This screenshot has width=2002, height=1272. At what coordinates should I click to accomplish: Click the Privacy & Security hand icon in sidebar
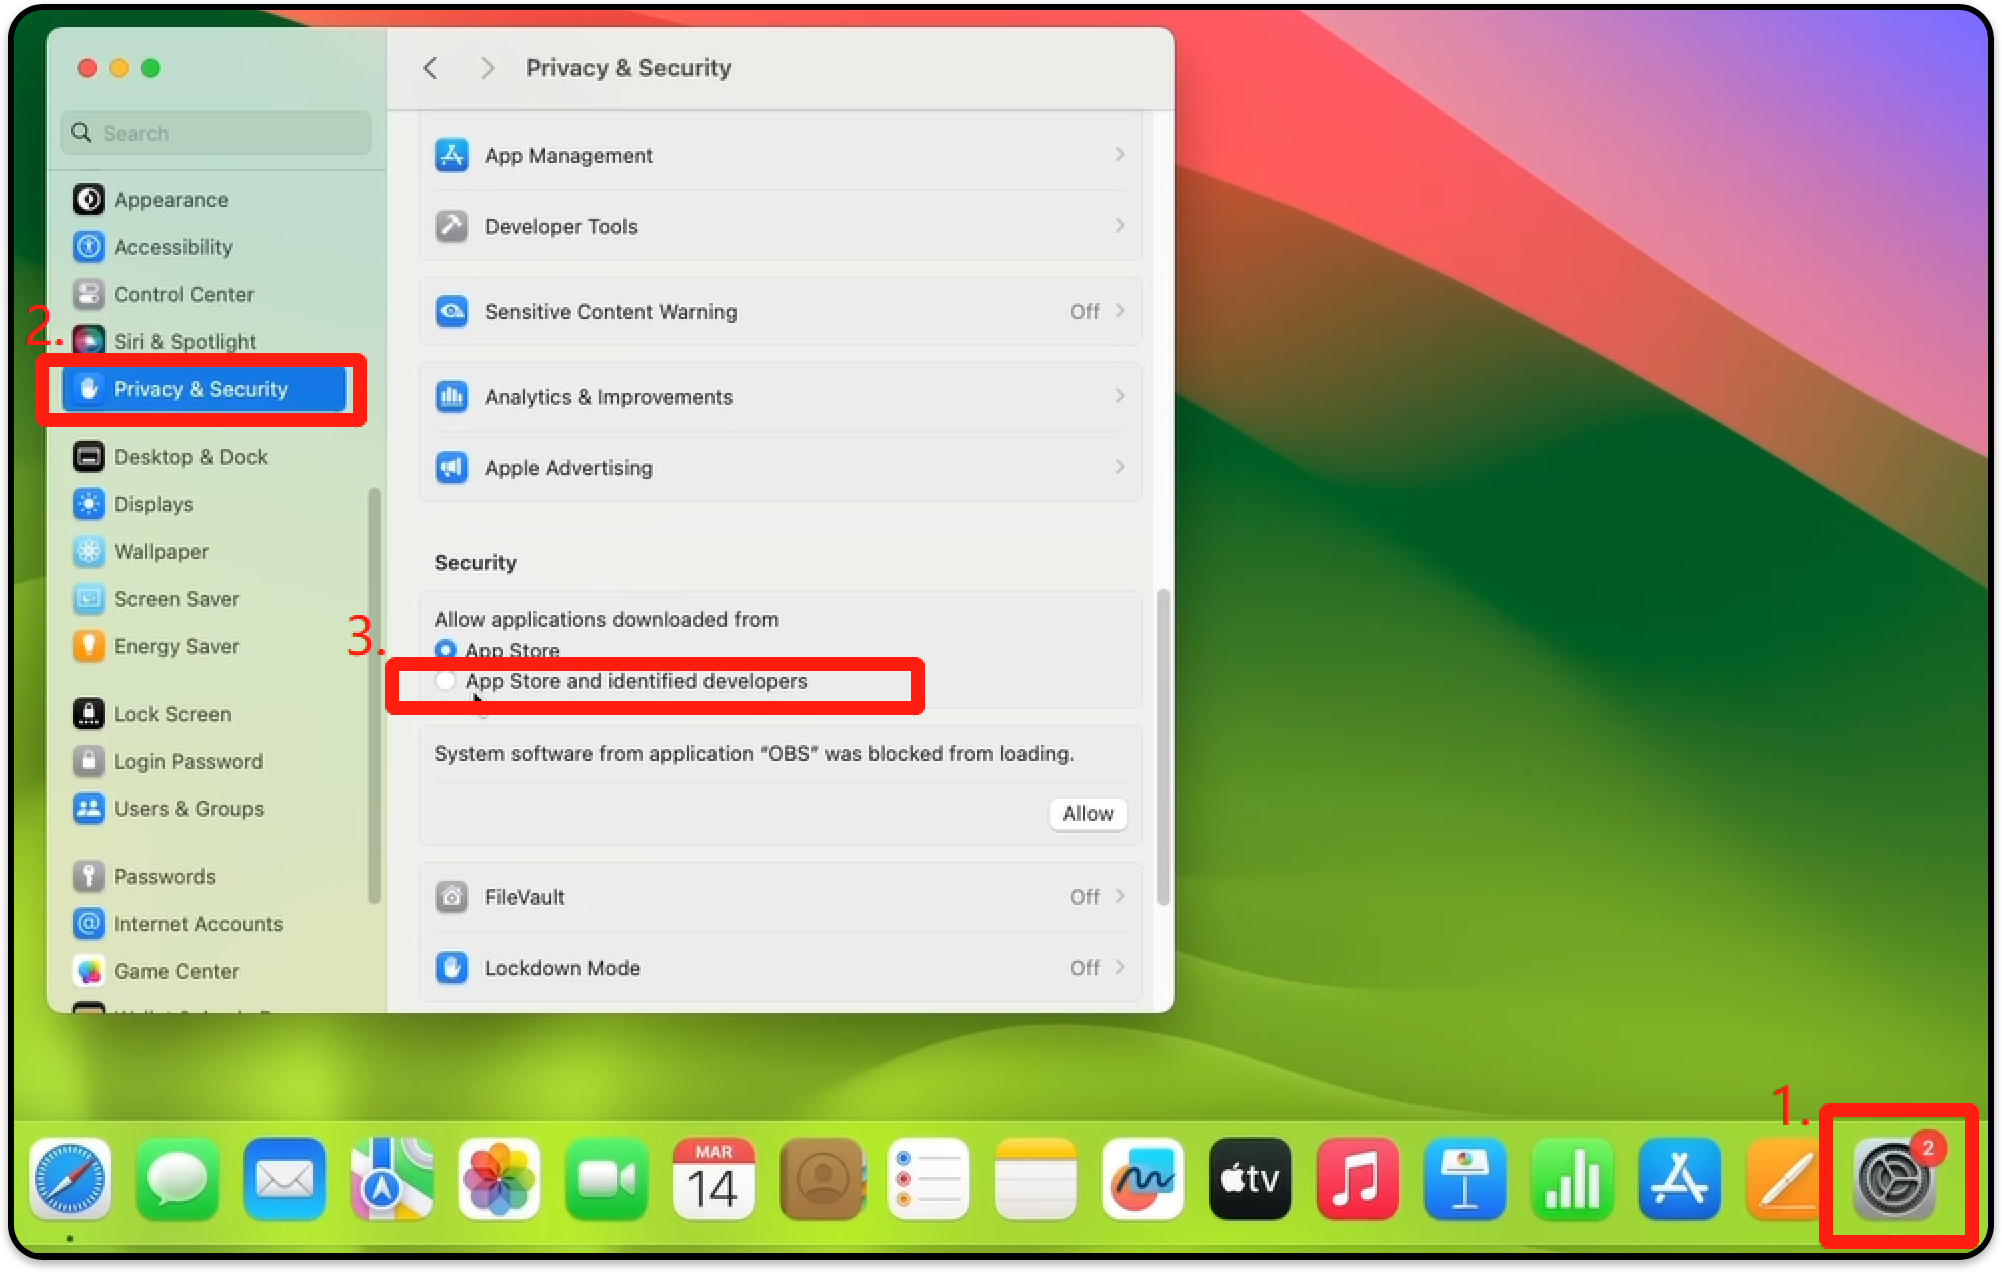(89, 389)
